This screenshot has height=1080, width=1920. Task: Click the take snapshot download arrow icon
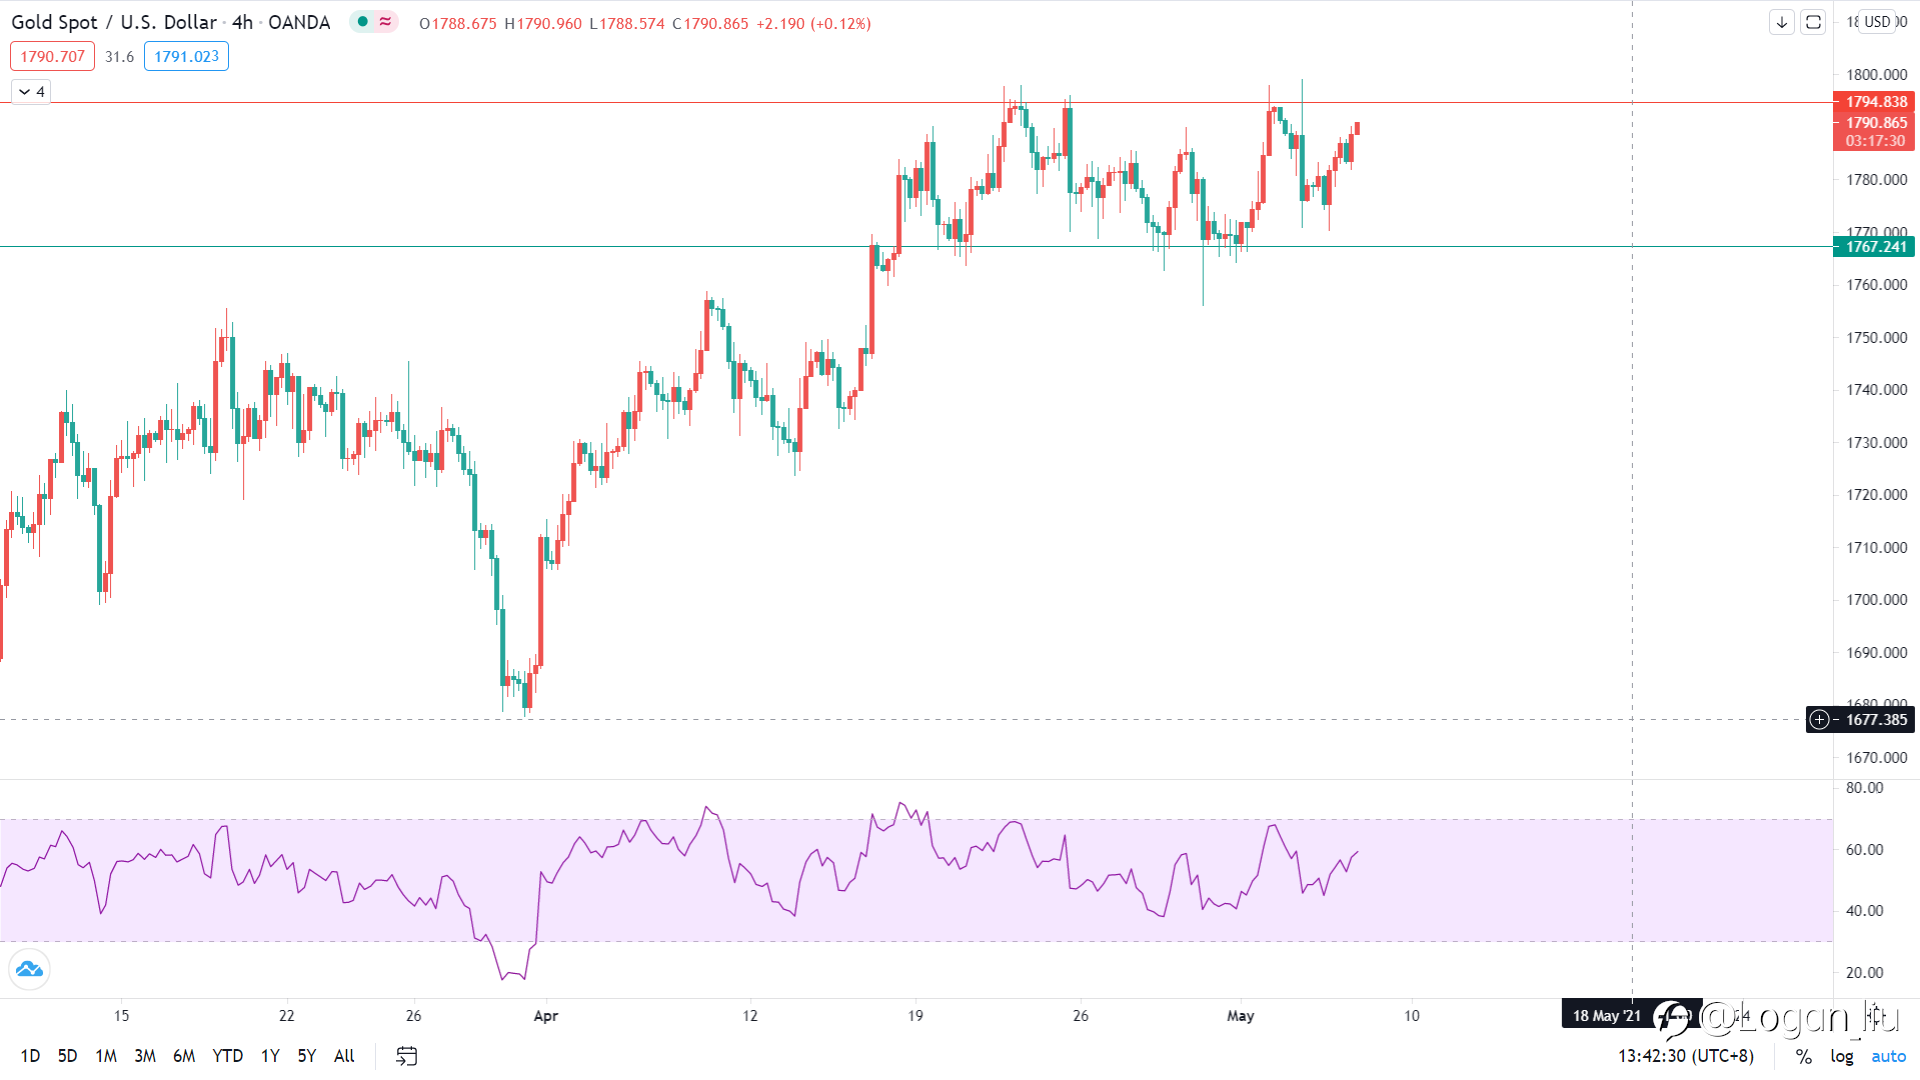pyautogui.click(x=1782, y=22)
